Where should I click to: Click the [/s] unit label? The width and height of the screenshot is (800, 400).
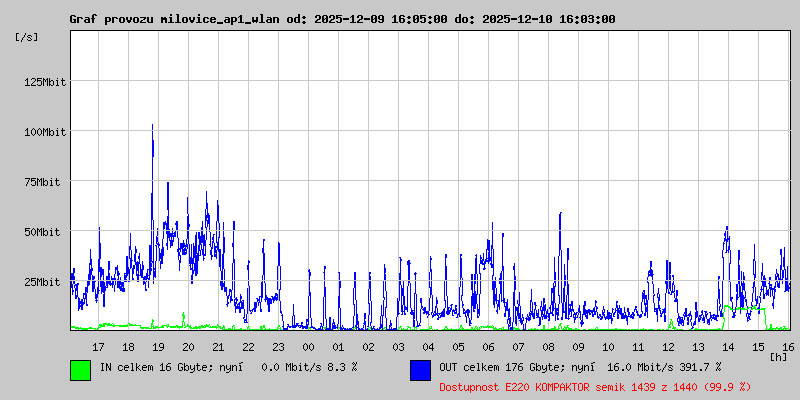pos(27,37)
